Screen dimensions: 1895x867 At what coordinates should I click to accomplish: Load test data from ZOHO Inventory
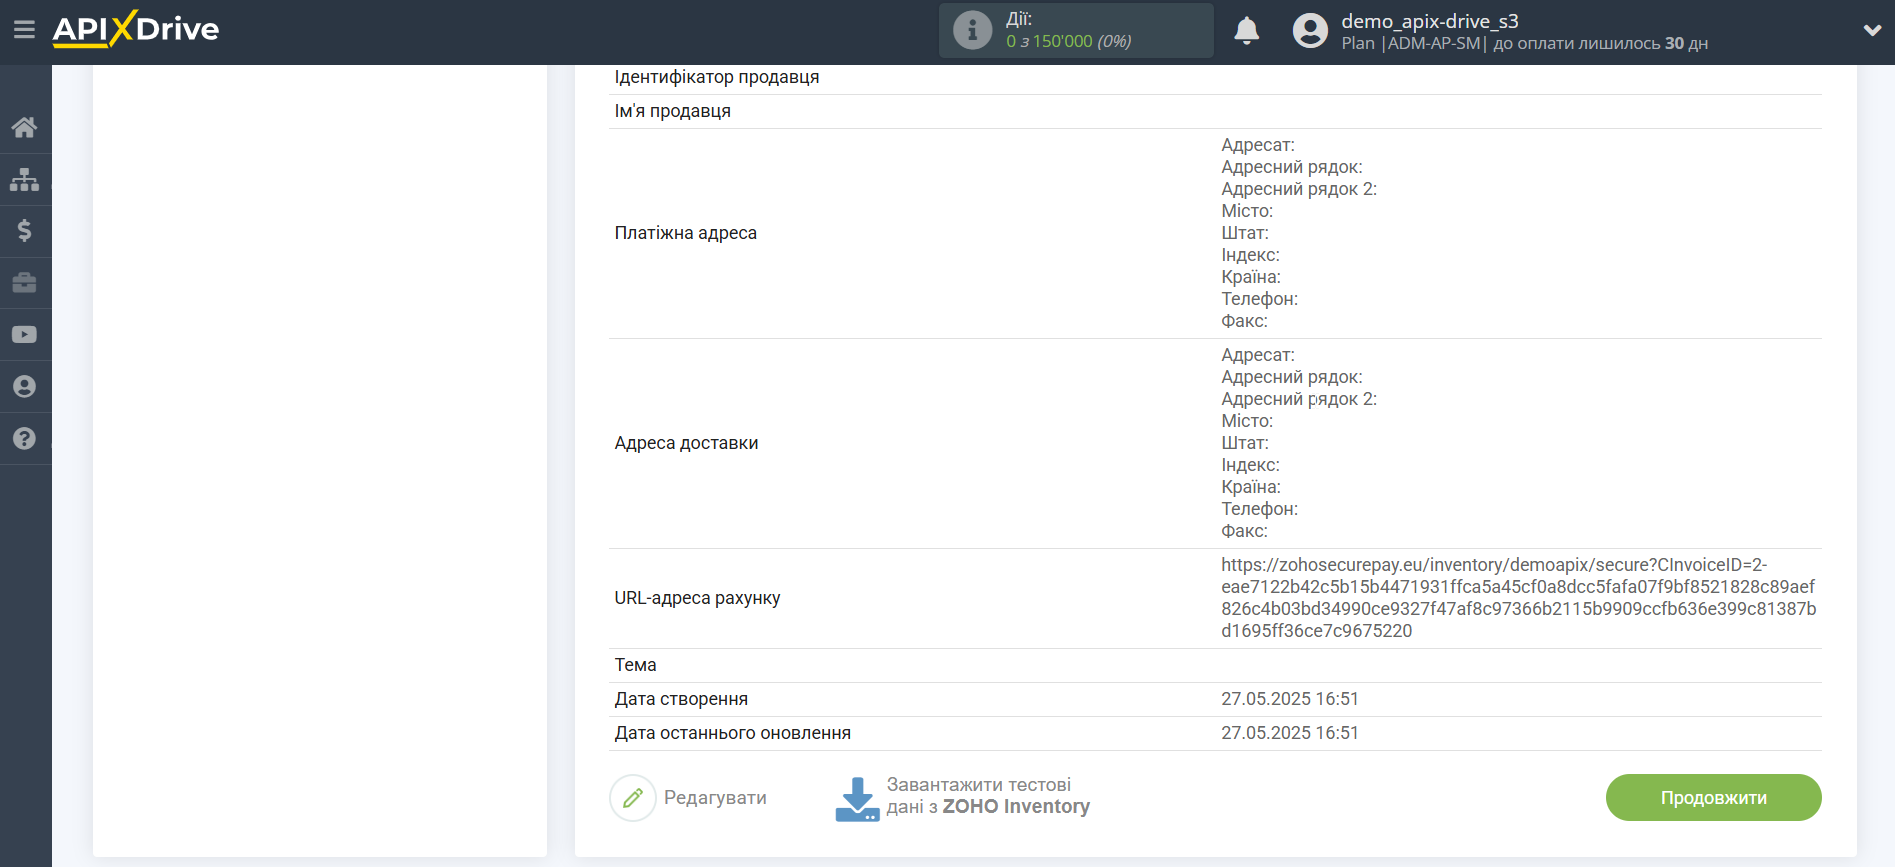[987, 796]
